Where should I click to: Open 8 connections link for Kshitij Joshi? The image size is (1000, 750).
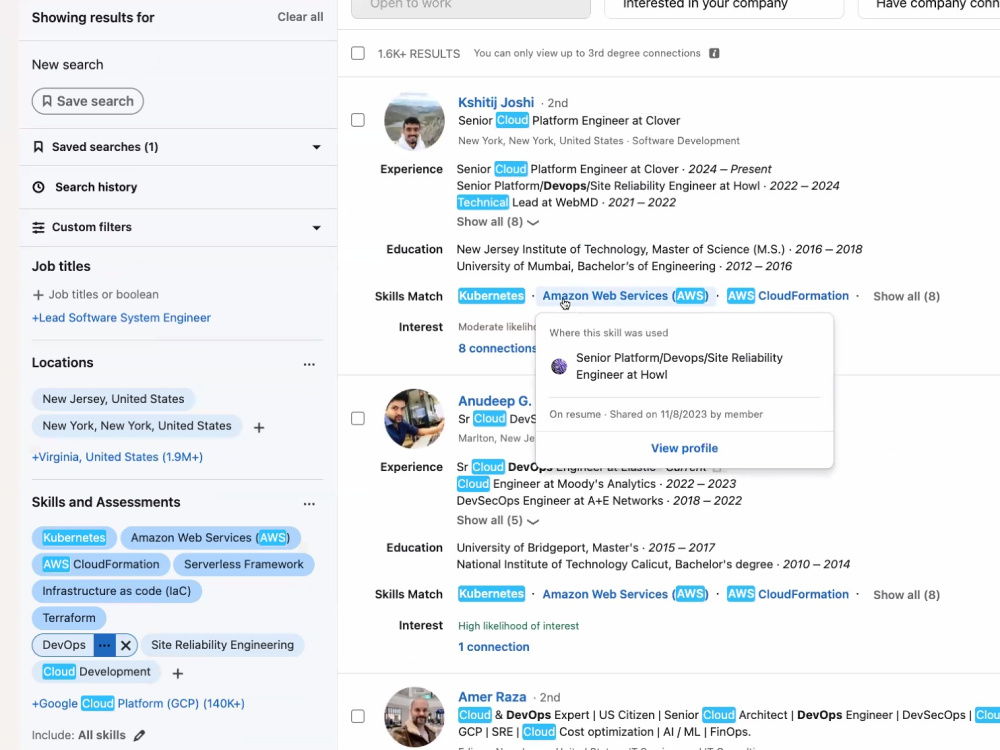(x=497, y=348)
